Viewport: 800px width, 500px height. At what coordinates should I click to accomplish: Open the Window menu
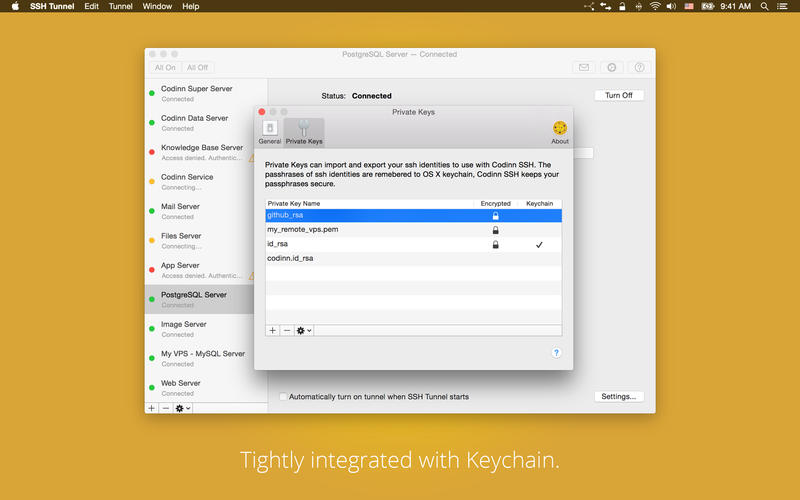click(x=157, y=6)
